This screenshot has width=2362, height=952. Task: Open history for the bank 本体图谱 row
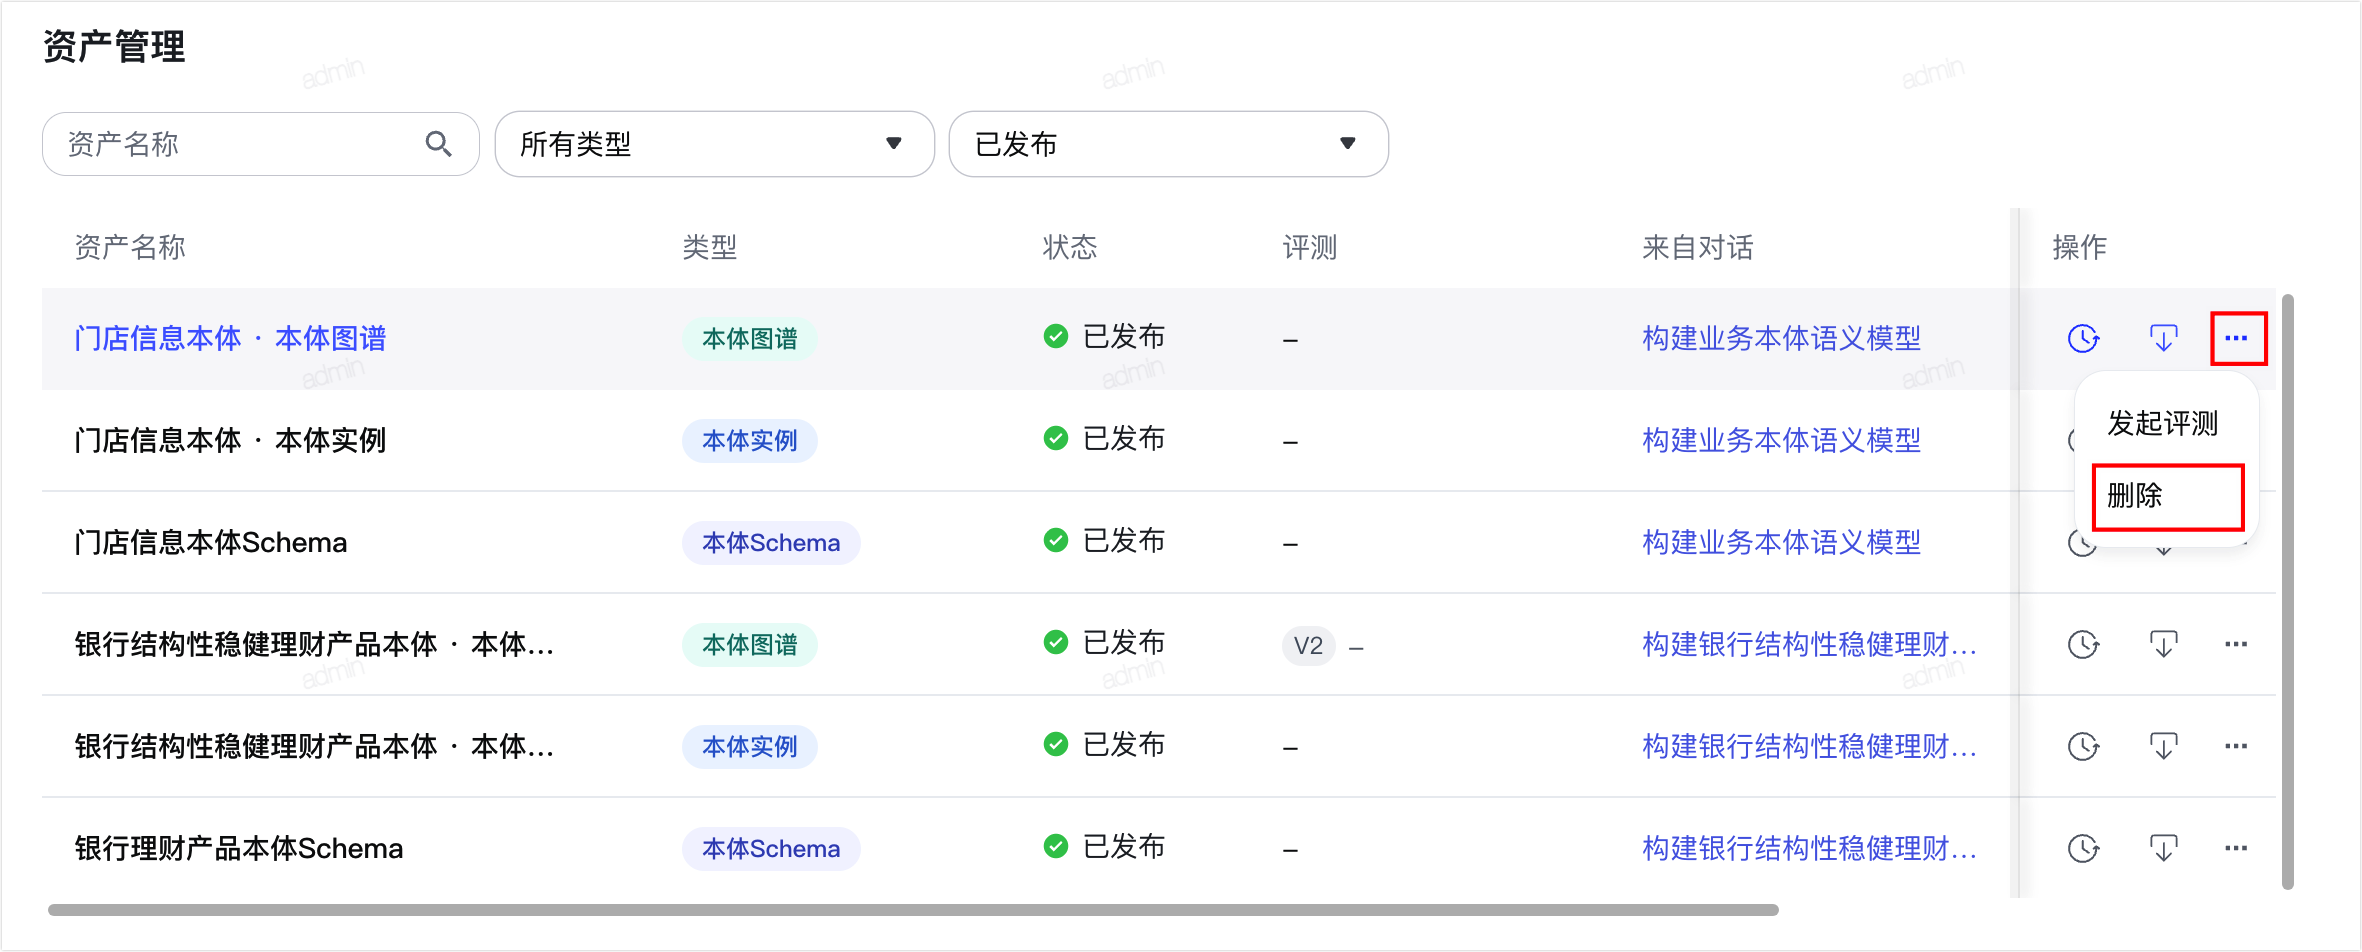2083,645
